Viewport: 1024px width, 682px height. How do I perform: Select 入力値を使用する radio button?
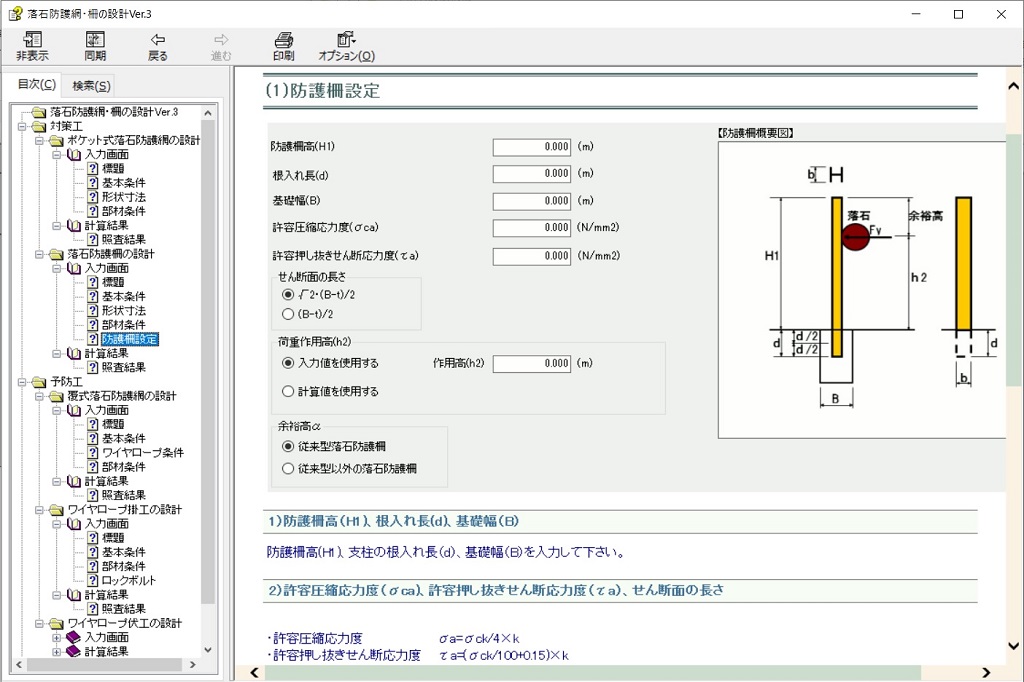288,363
